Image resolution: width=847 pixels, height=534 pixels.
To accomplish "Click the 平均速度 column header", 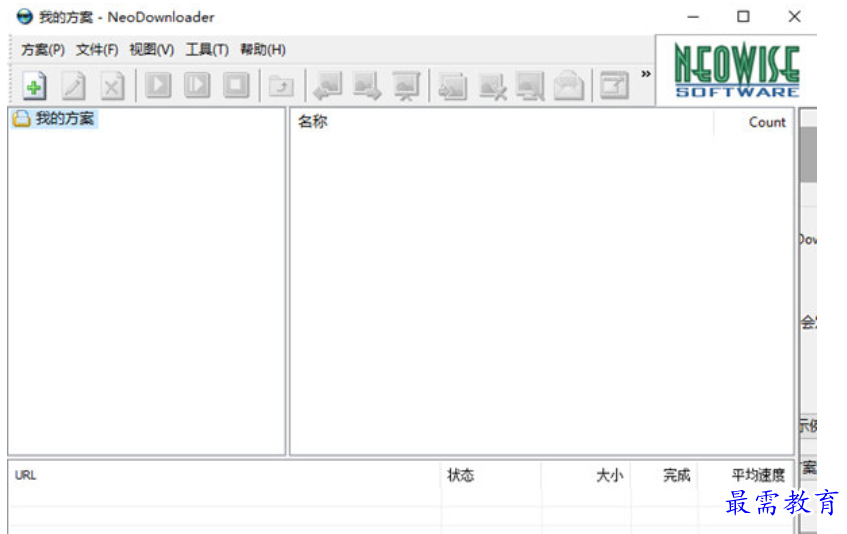I will [758, 475].
